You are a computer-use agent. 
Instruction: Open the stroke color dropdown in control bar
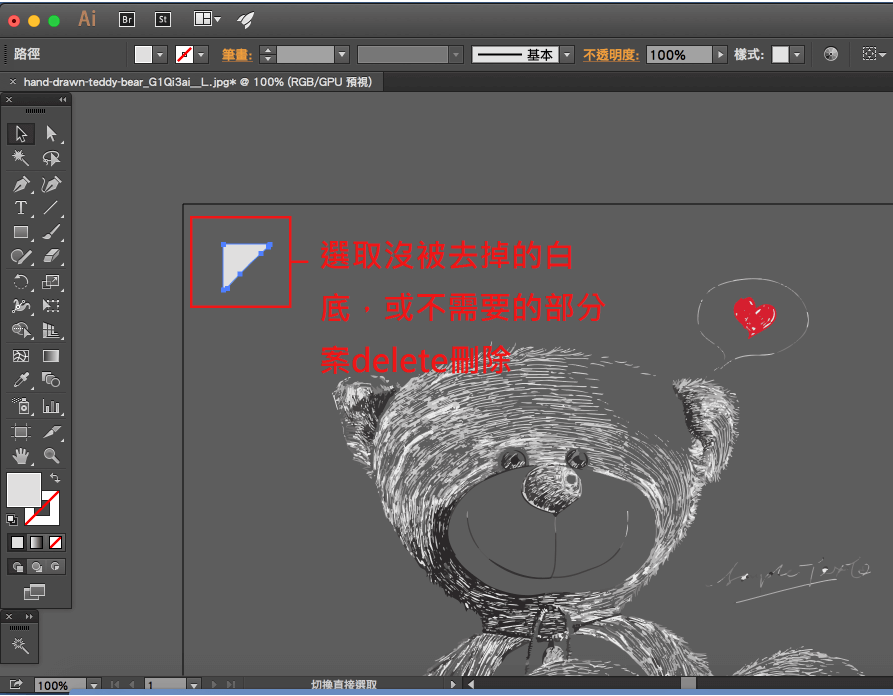[x=201, y=55]
